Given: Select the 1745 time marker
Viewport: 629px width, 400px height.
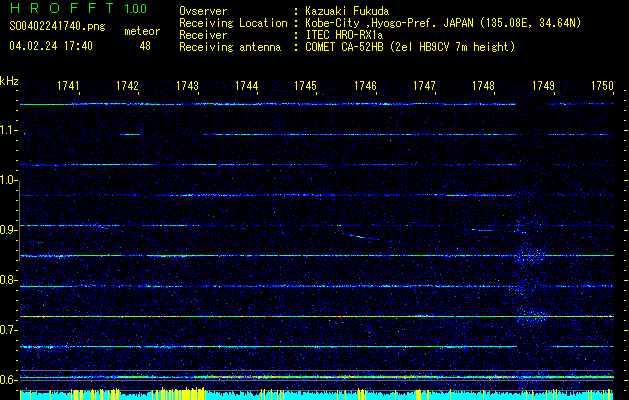Looking at the screenshot, I should coord(306,86).
